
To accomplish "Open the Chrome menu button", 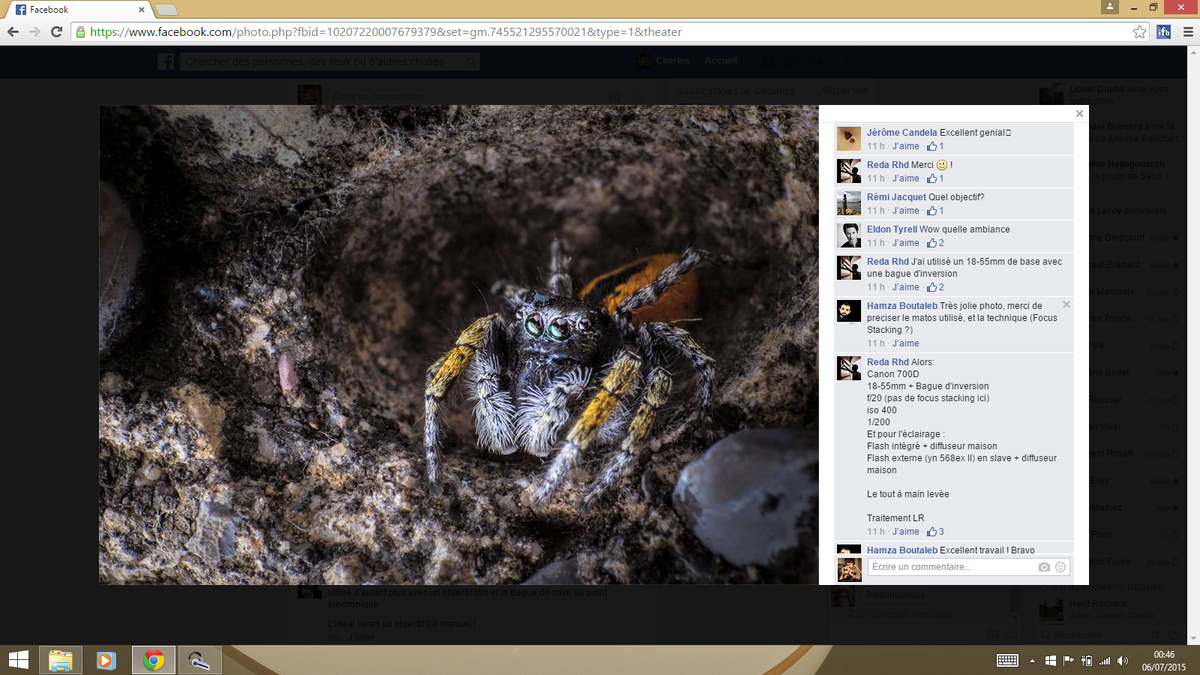I will click(x=1188, y=32).
